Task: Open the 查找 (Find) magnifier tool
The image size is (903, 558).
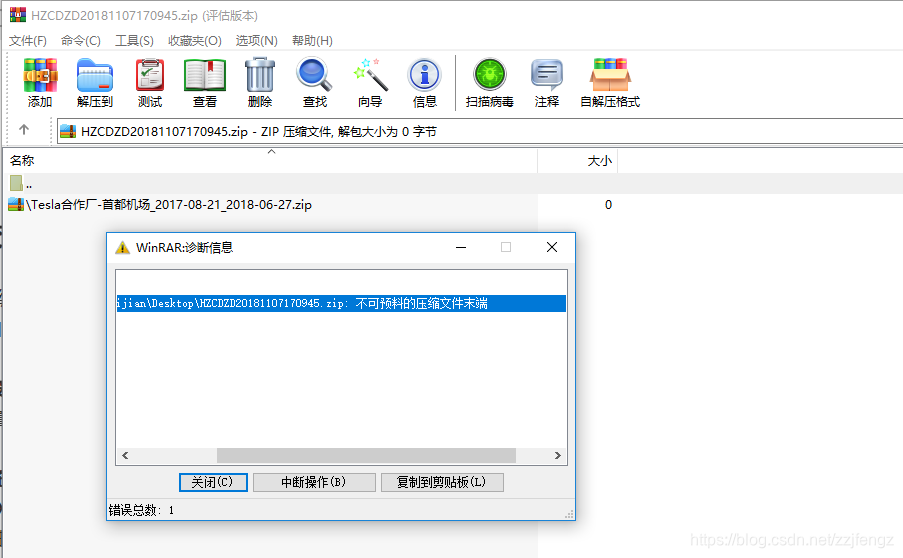Action: [314, 82]
